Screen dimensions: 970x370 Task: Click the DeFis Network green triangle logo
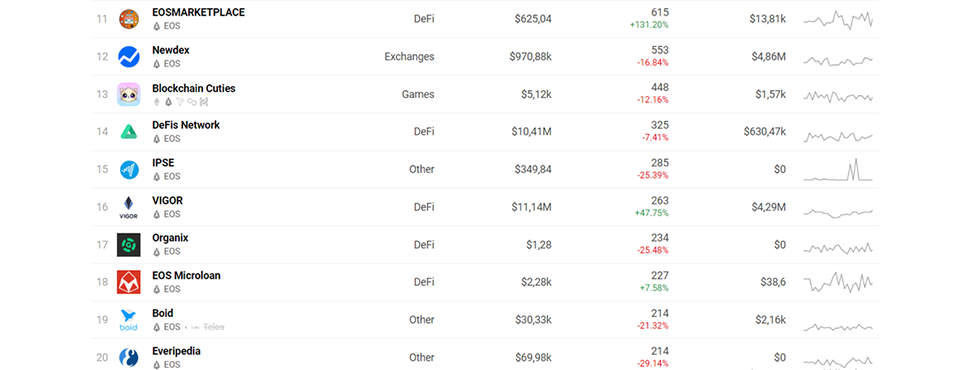(x=129, y=132)
